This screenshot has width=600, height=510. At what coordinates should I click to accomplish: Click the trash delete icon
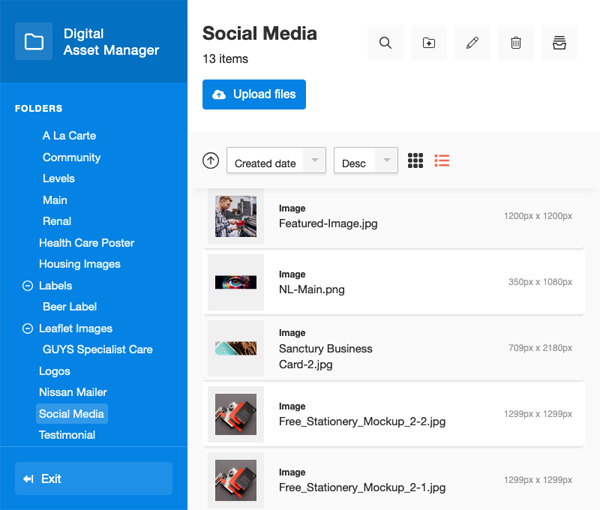click(516, 43)
